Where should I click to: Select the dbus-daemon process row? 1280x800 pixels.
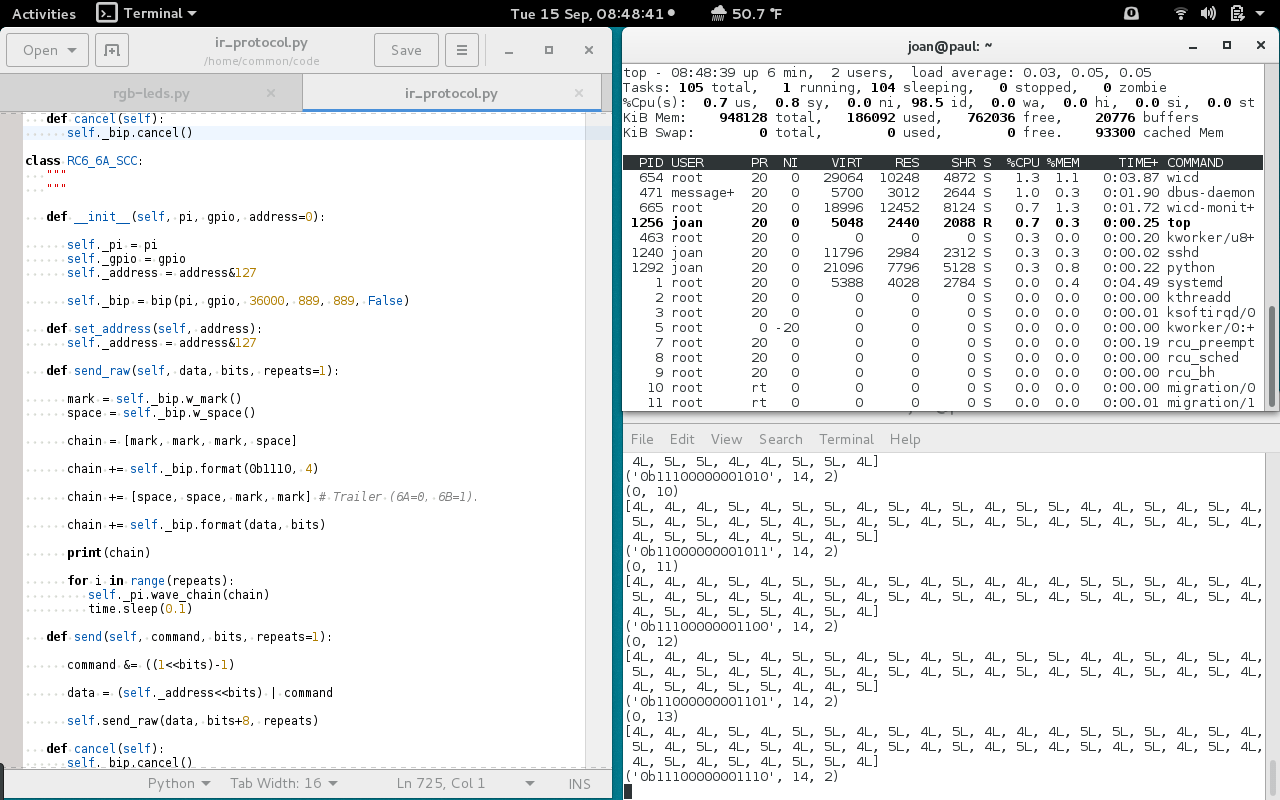point(945,192)
